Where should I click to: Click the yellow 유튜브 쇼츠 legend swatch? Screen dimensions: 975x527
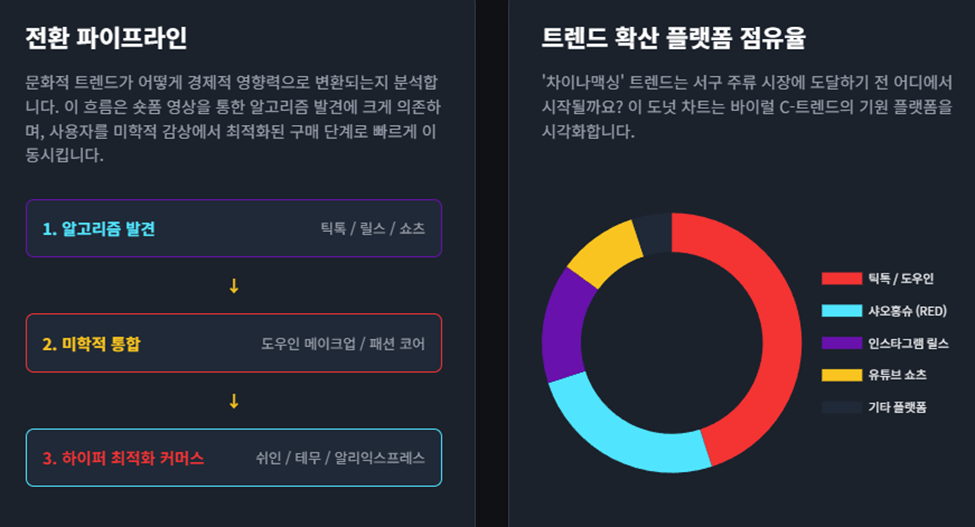click(841, 375)
